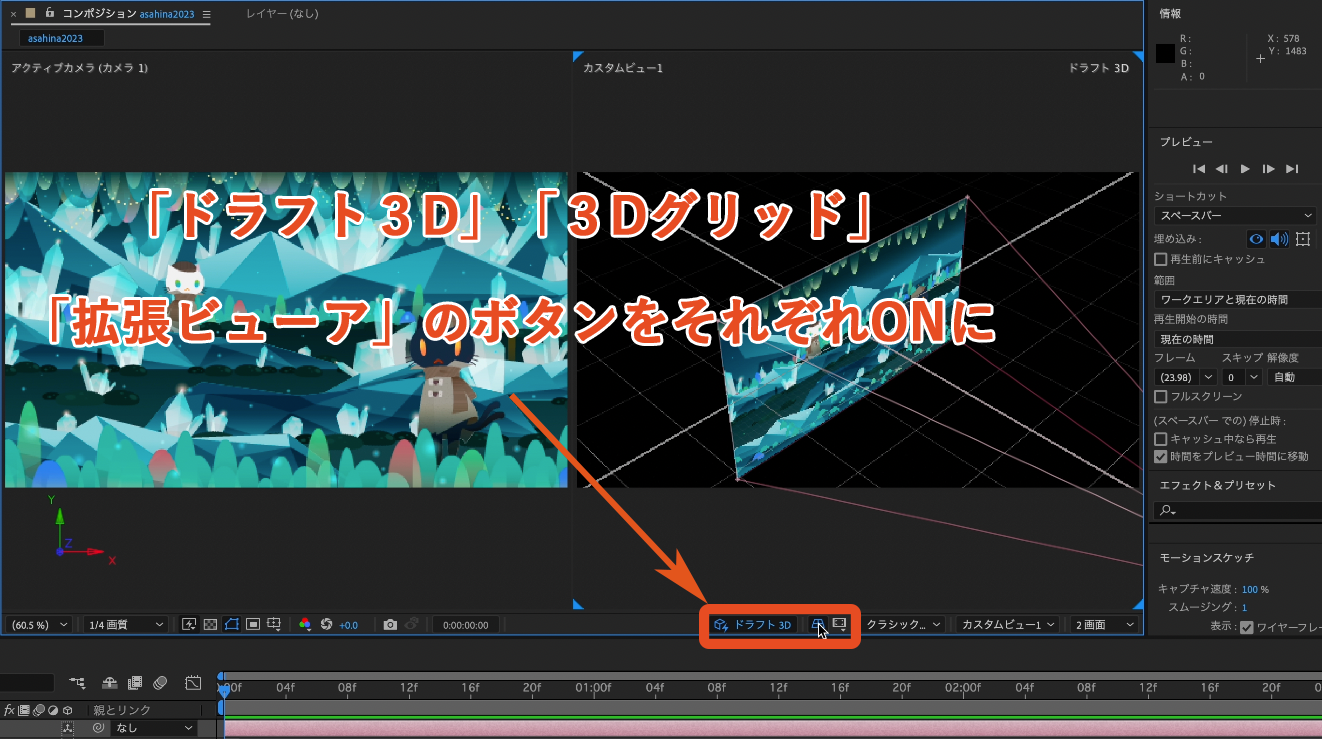Toggle extended viewer icon

839,624
